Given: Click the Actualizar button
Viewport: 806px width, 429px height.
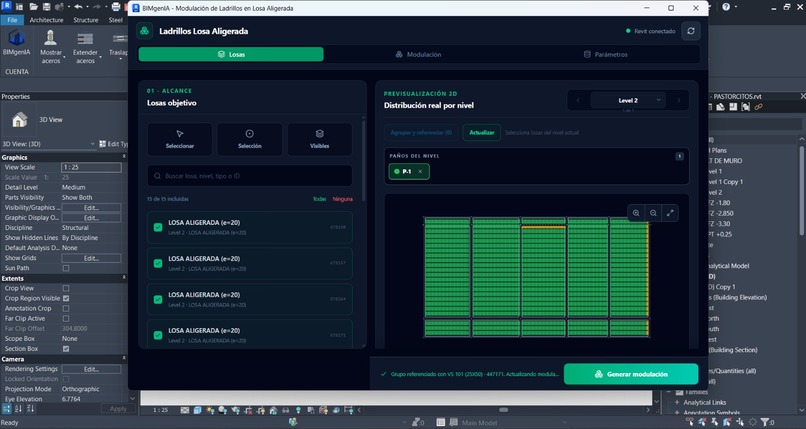Looking at the screenshot, I should tap(482, 133).
